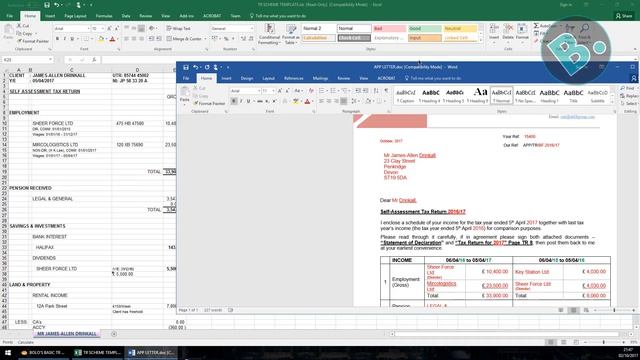Click Insert cells button in Excel
Screen dimensions: 640x360
point(494,32)
